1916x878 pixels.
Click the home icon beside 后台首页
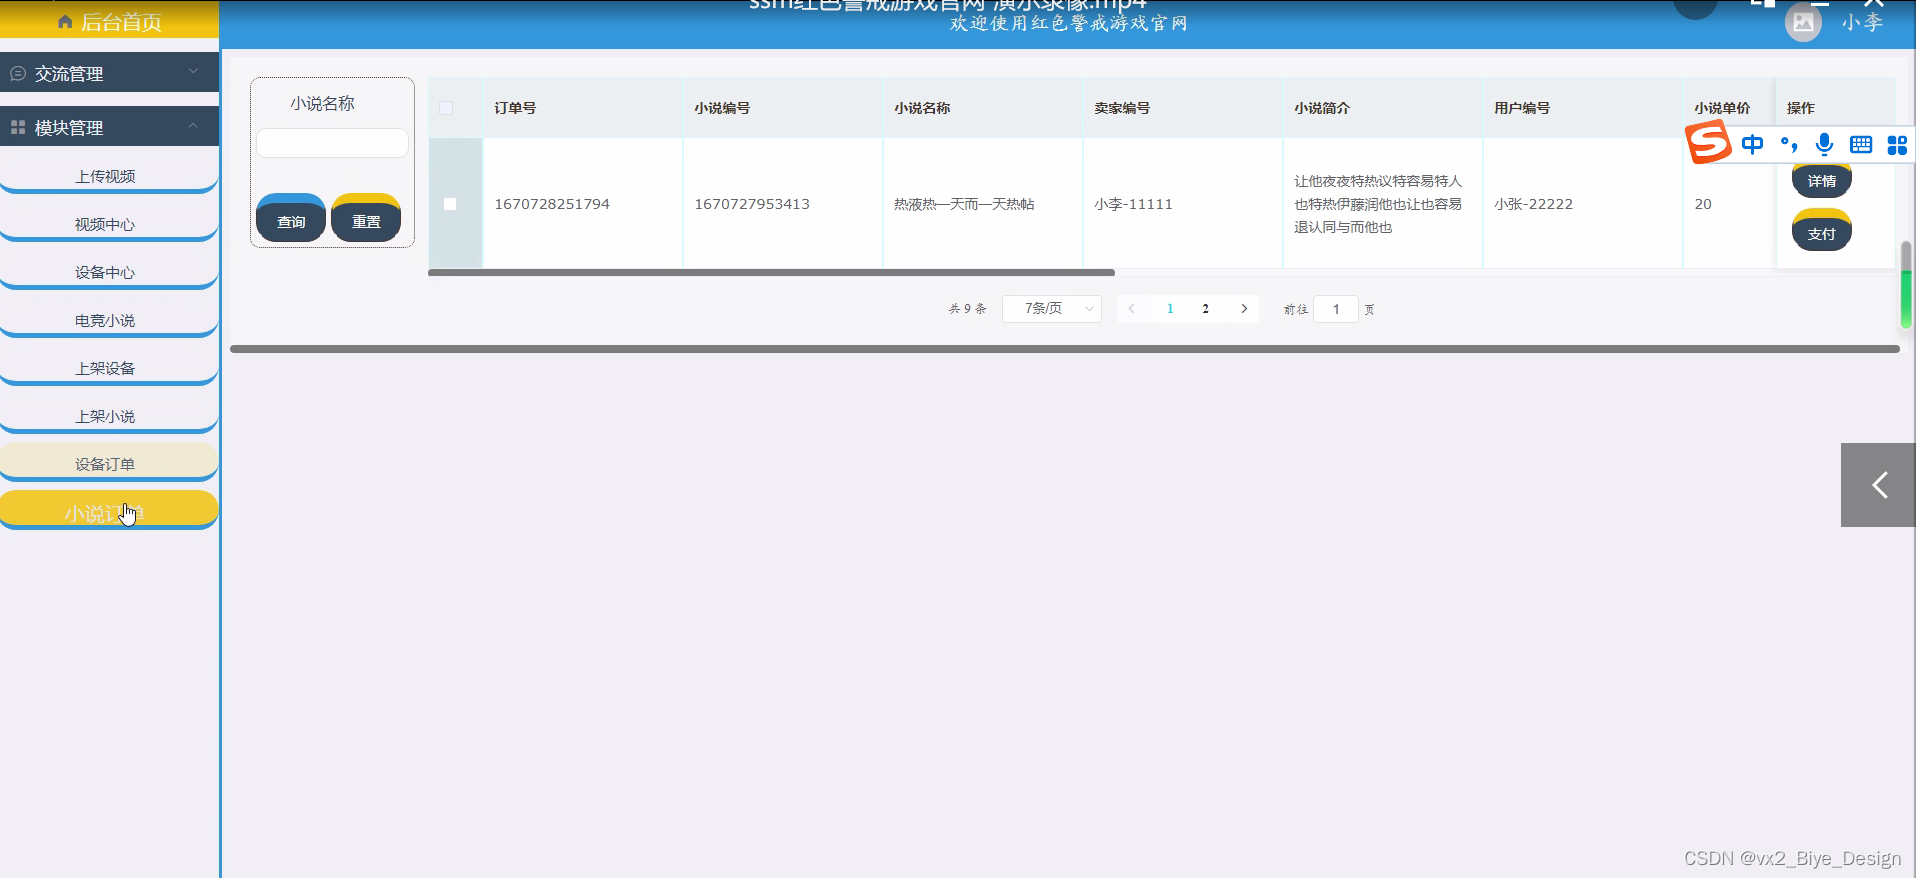click(x=65, y=22)
